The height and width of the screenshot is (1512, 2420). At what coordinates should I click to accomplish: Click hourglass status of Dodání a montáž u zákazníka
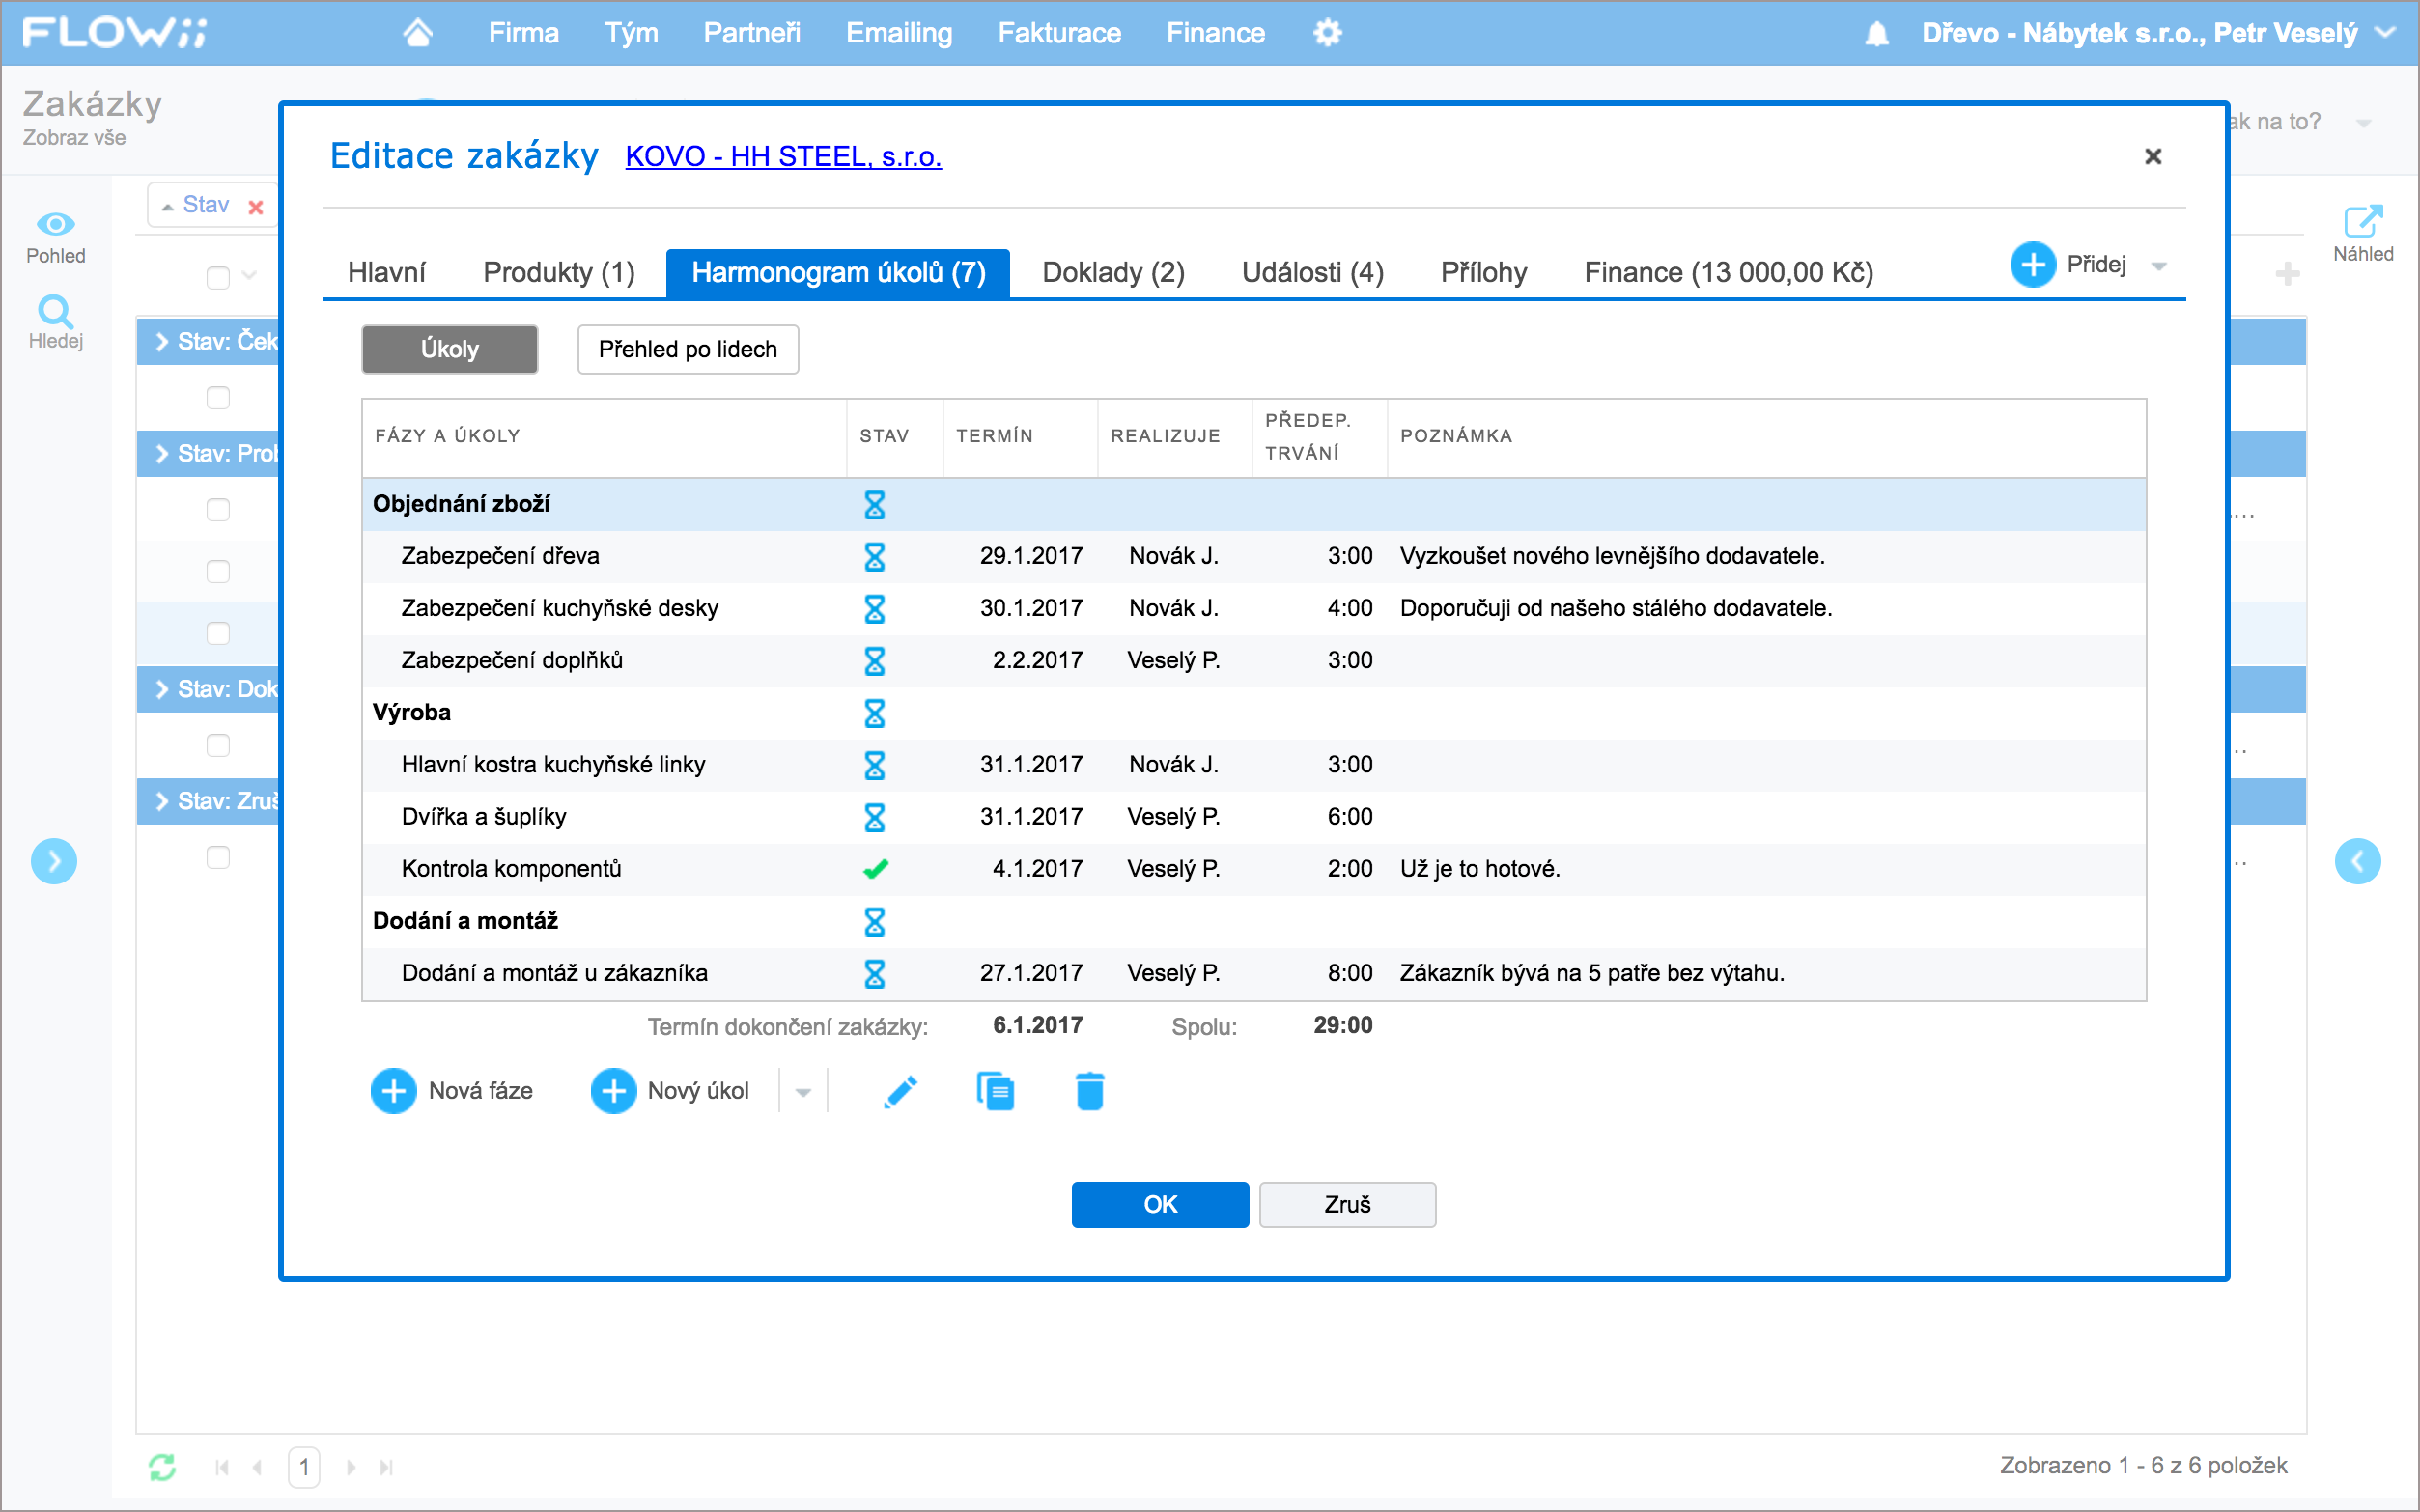(874, 974)
